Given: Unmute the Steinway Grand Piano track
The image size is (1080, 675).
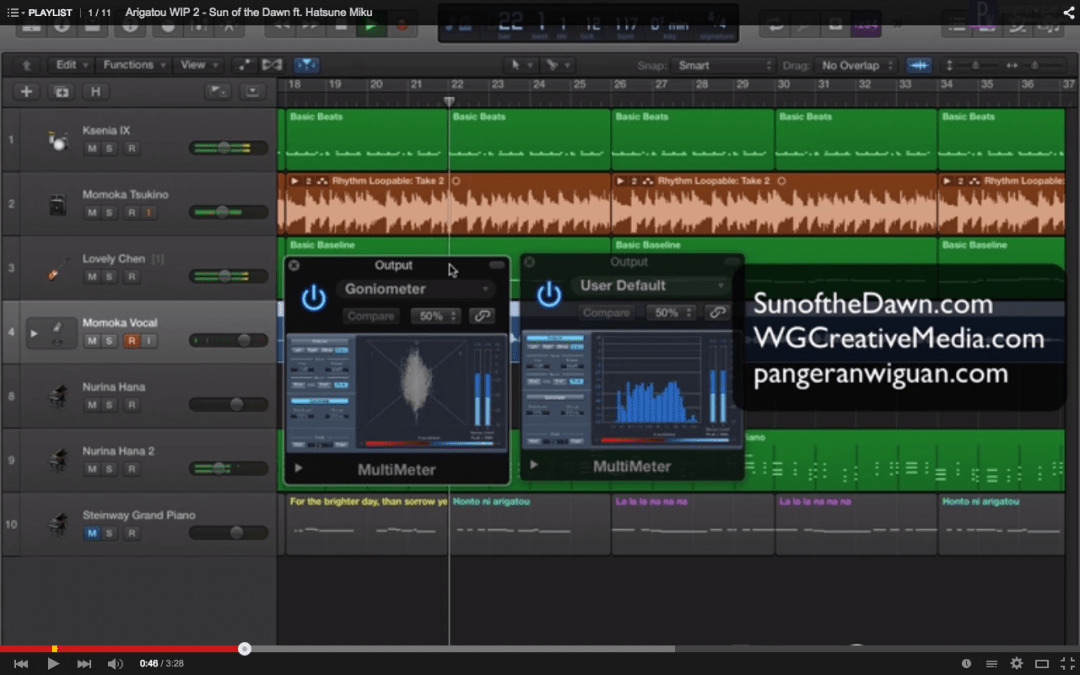Looking at the screenshot, I should coord(92,533).
